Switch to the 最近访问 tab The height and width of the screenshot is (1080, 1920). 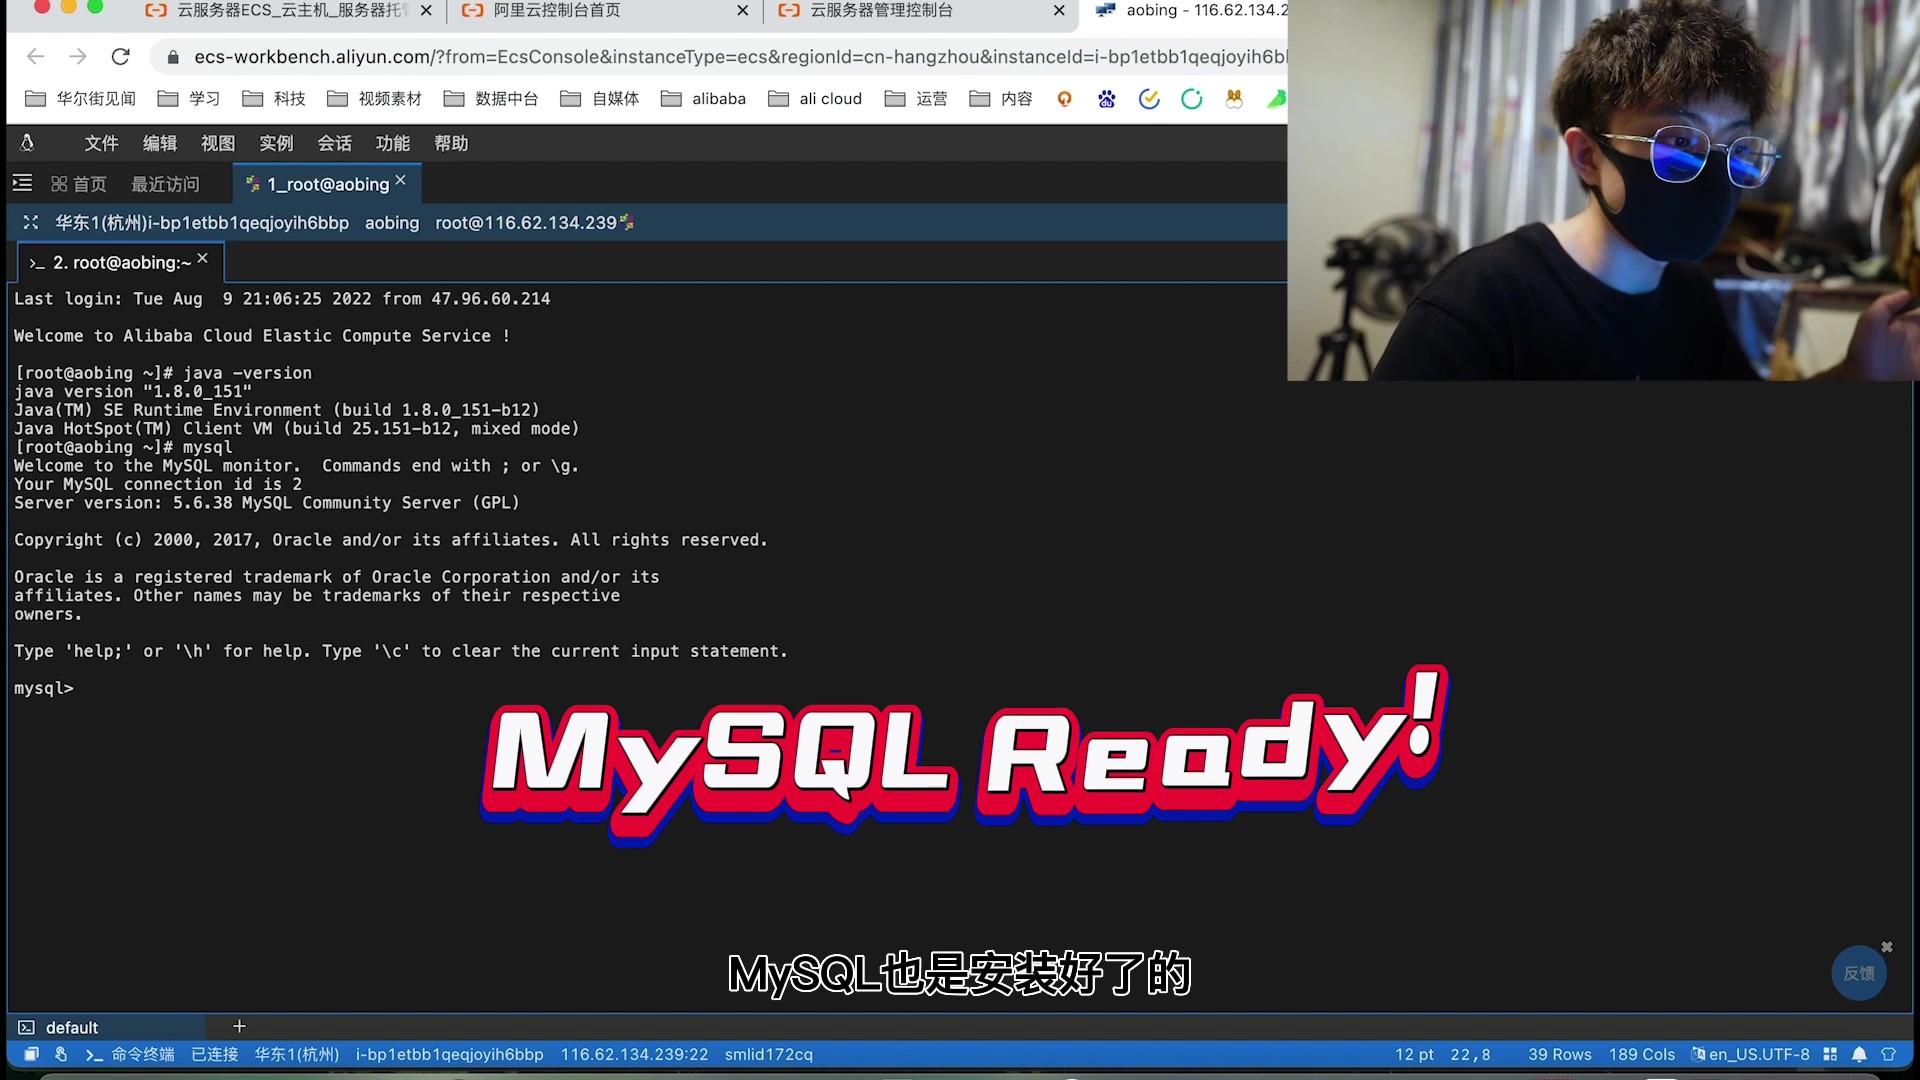tap(165, 184)
